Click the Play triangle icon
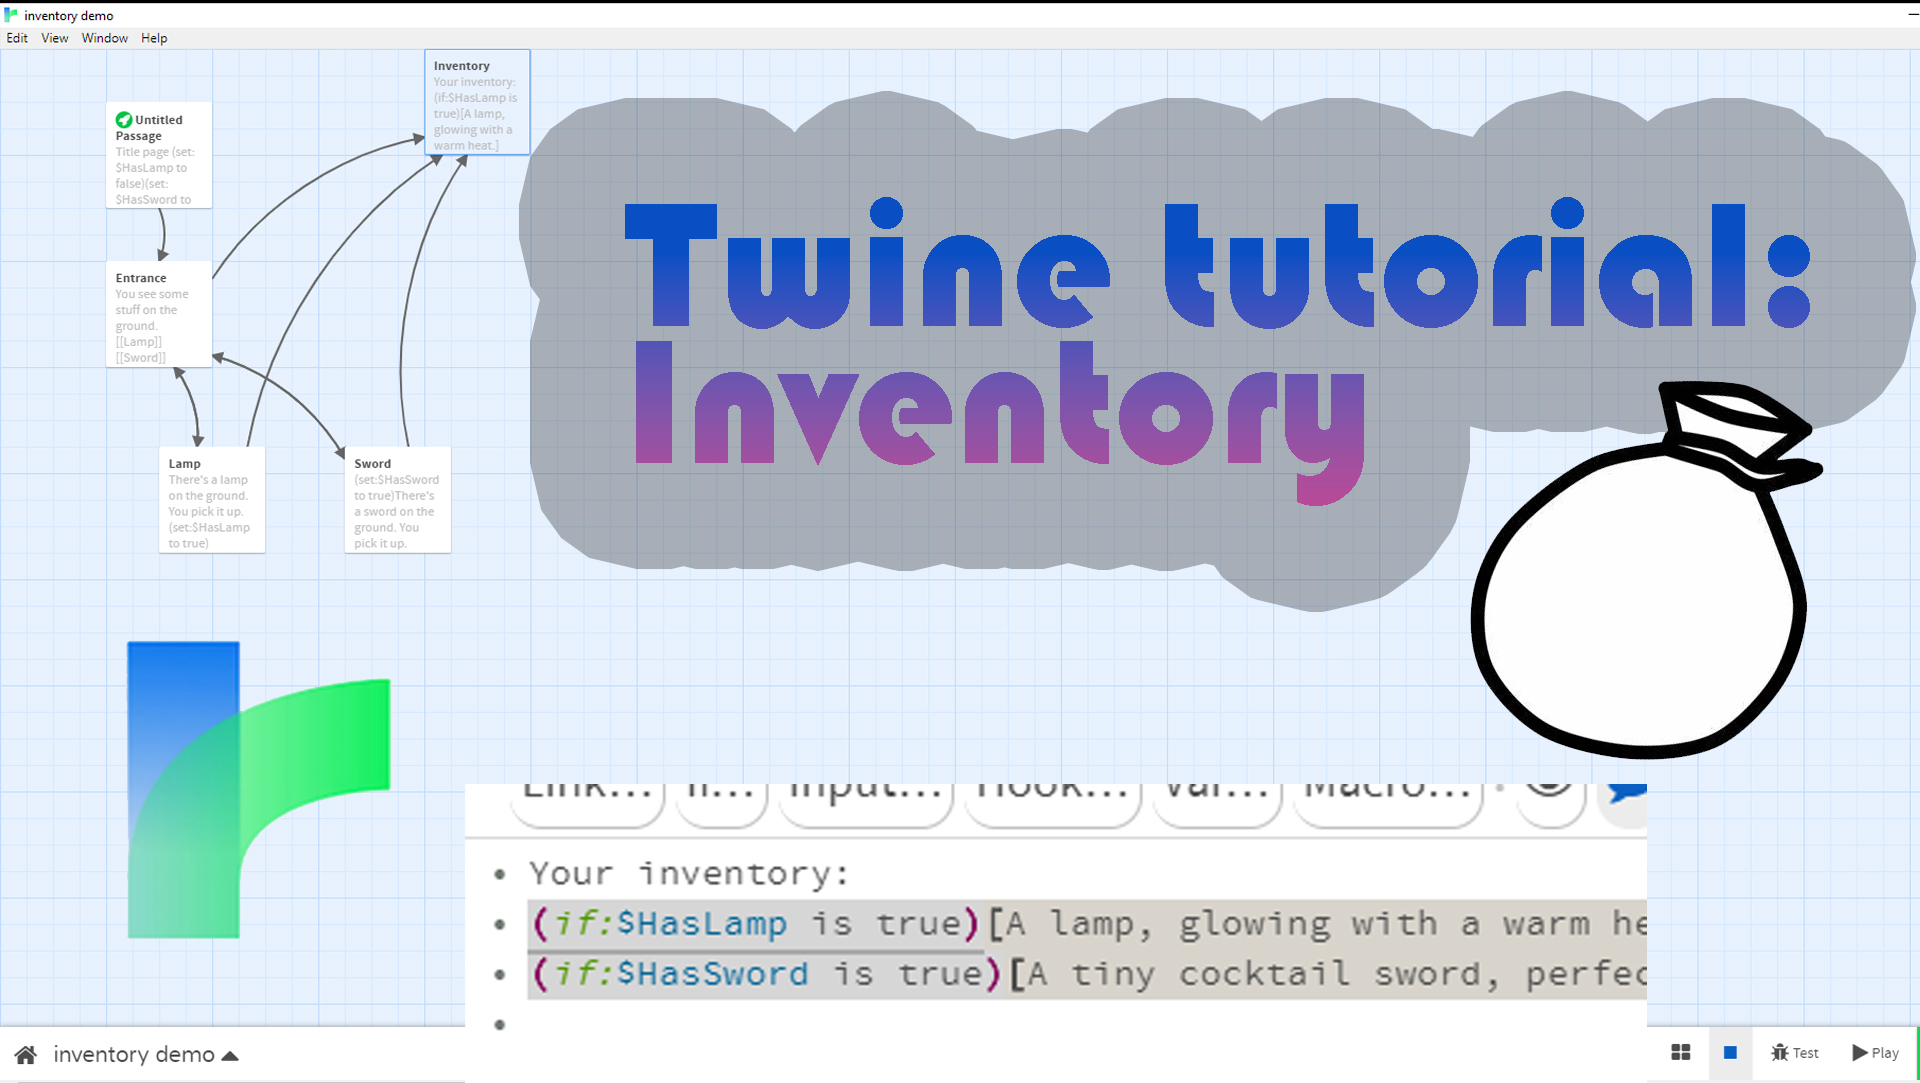 pyautogui.click(x=1862, y=1052)
